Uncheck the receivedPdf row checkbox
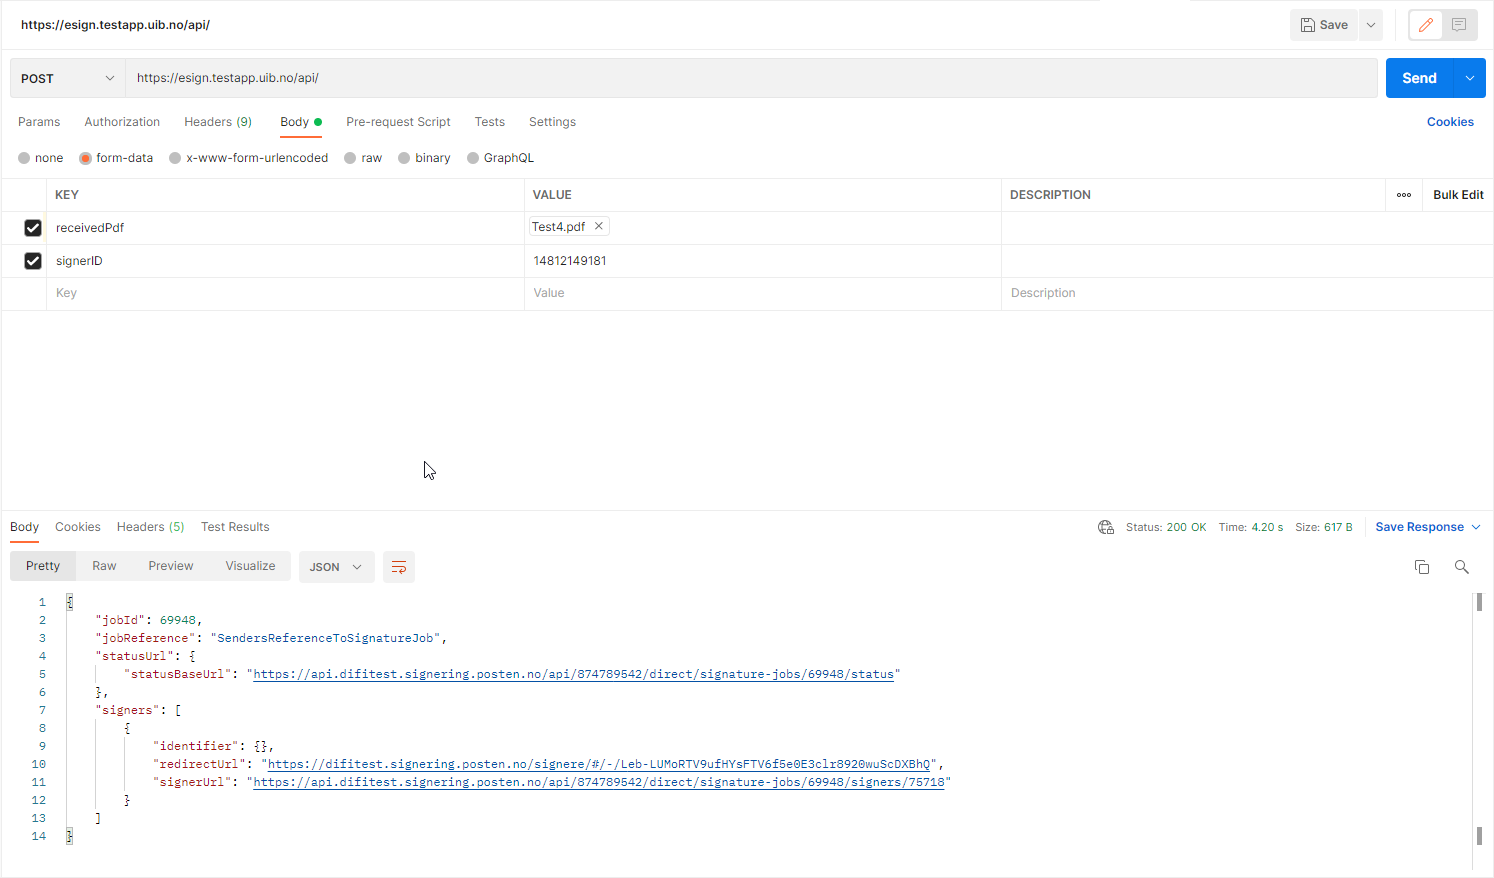Image resolution: width=1494 pixels, height=878 pixels. (x=33, y=228)
